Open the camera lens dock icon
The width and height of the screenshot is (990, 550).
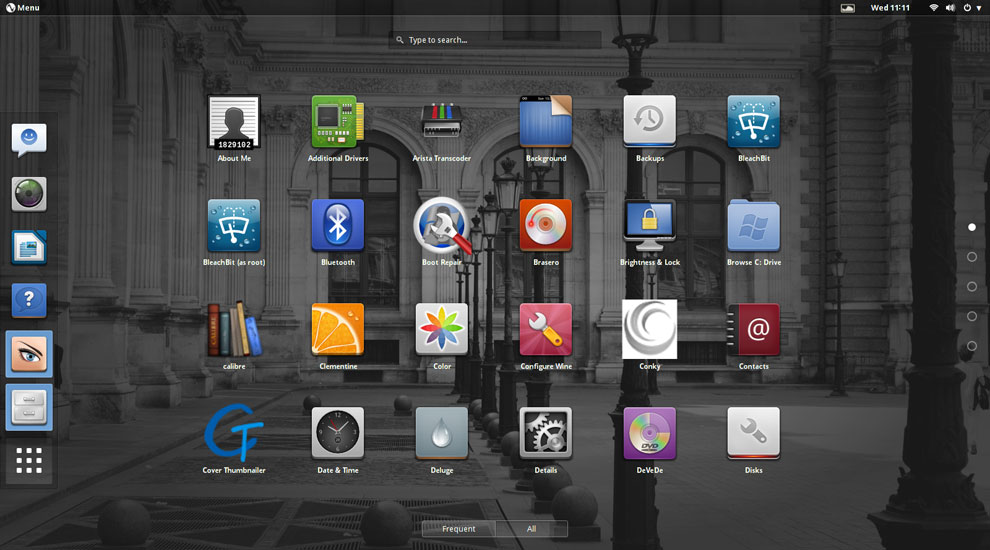click(x=29, y=194)
